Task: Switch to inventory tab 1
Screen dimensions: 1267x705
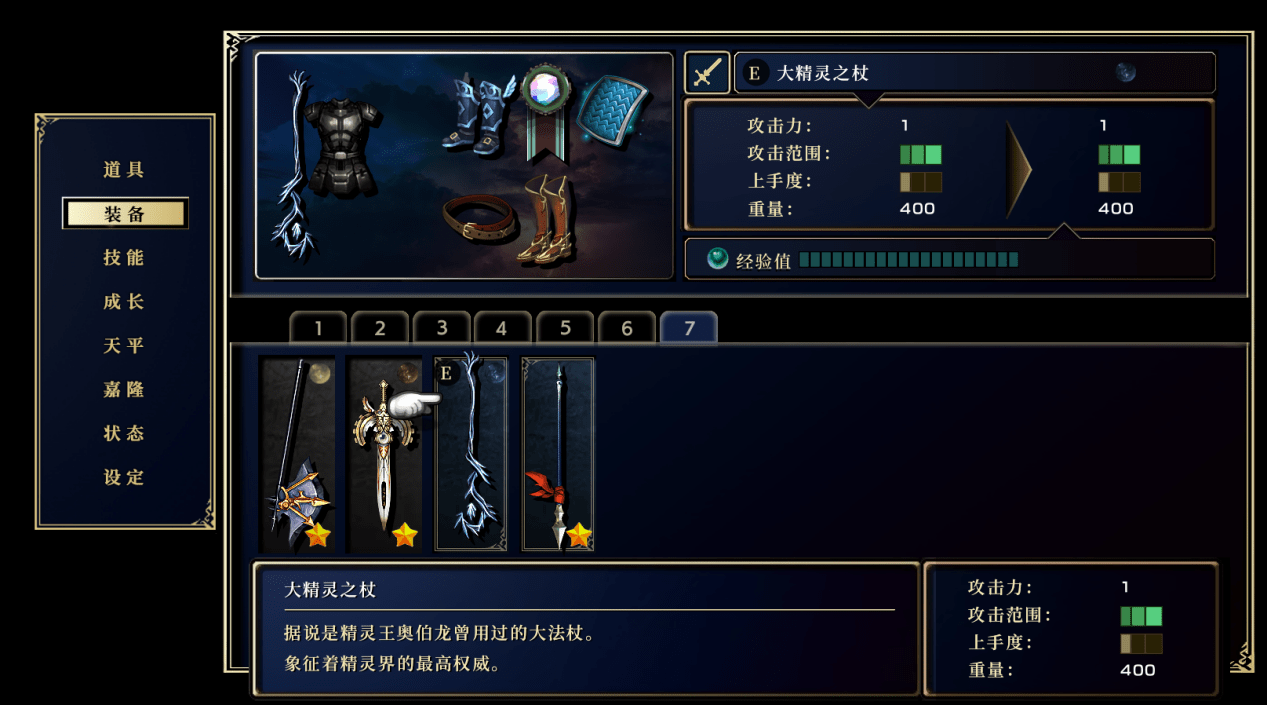Action: (318, 328)
